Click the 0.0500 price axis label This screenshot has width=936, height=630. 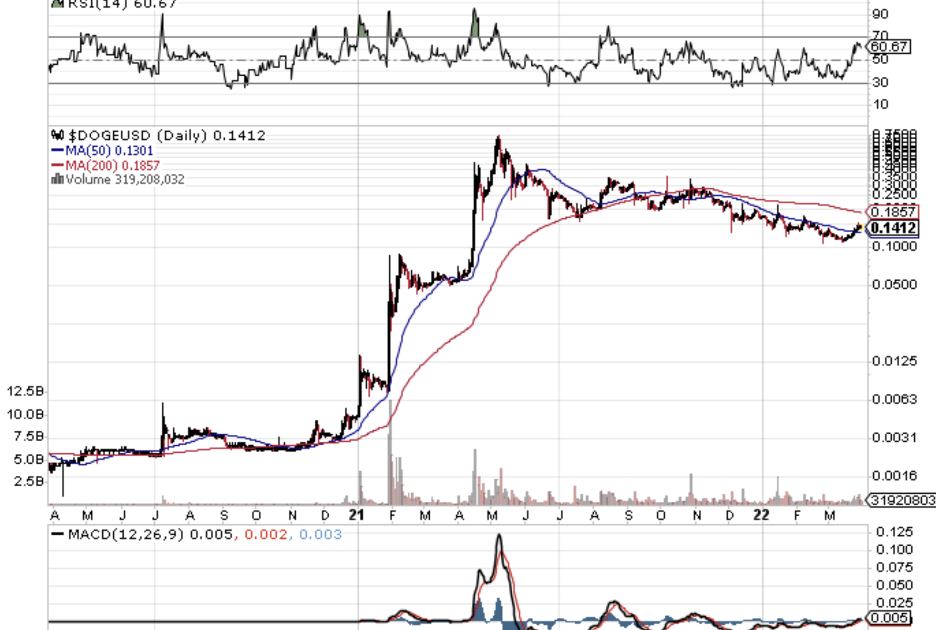point(894,284)
